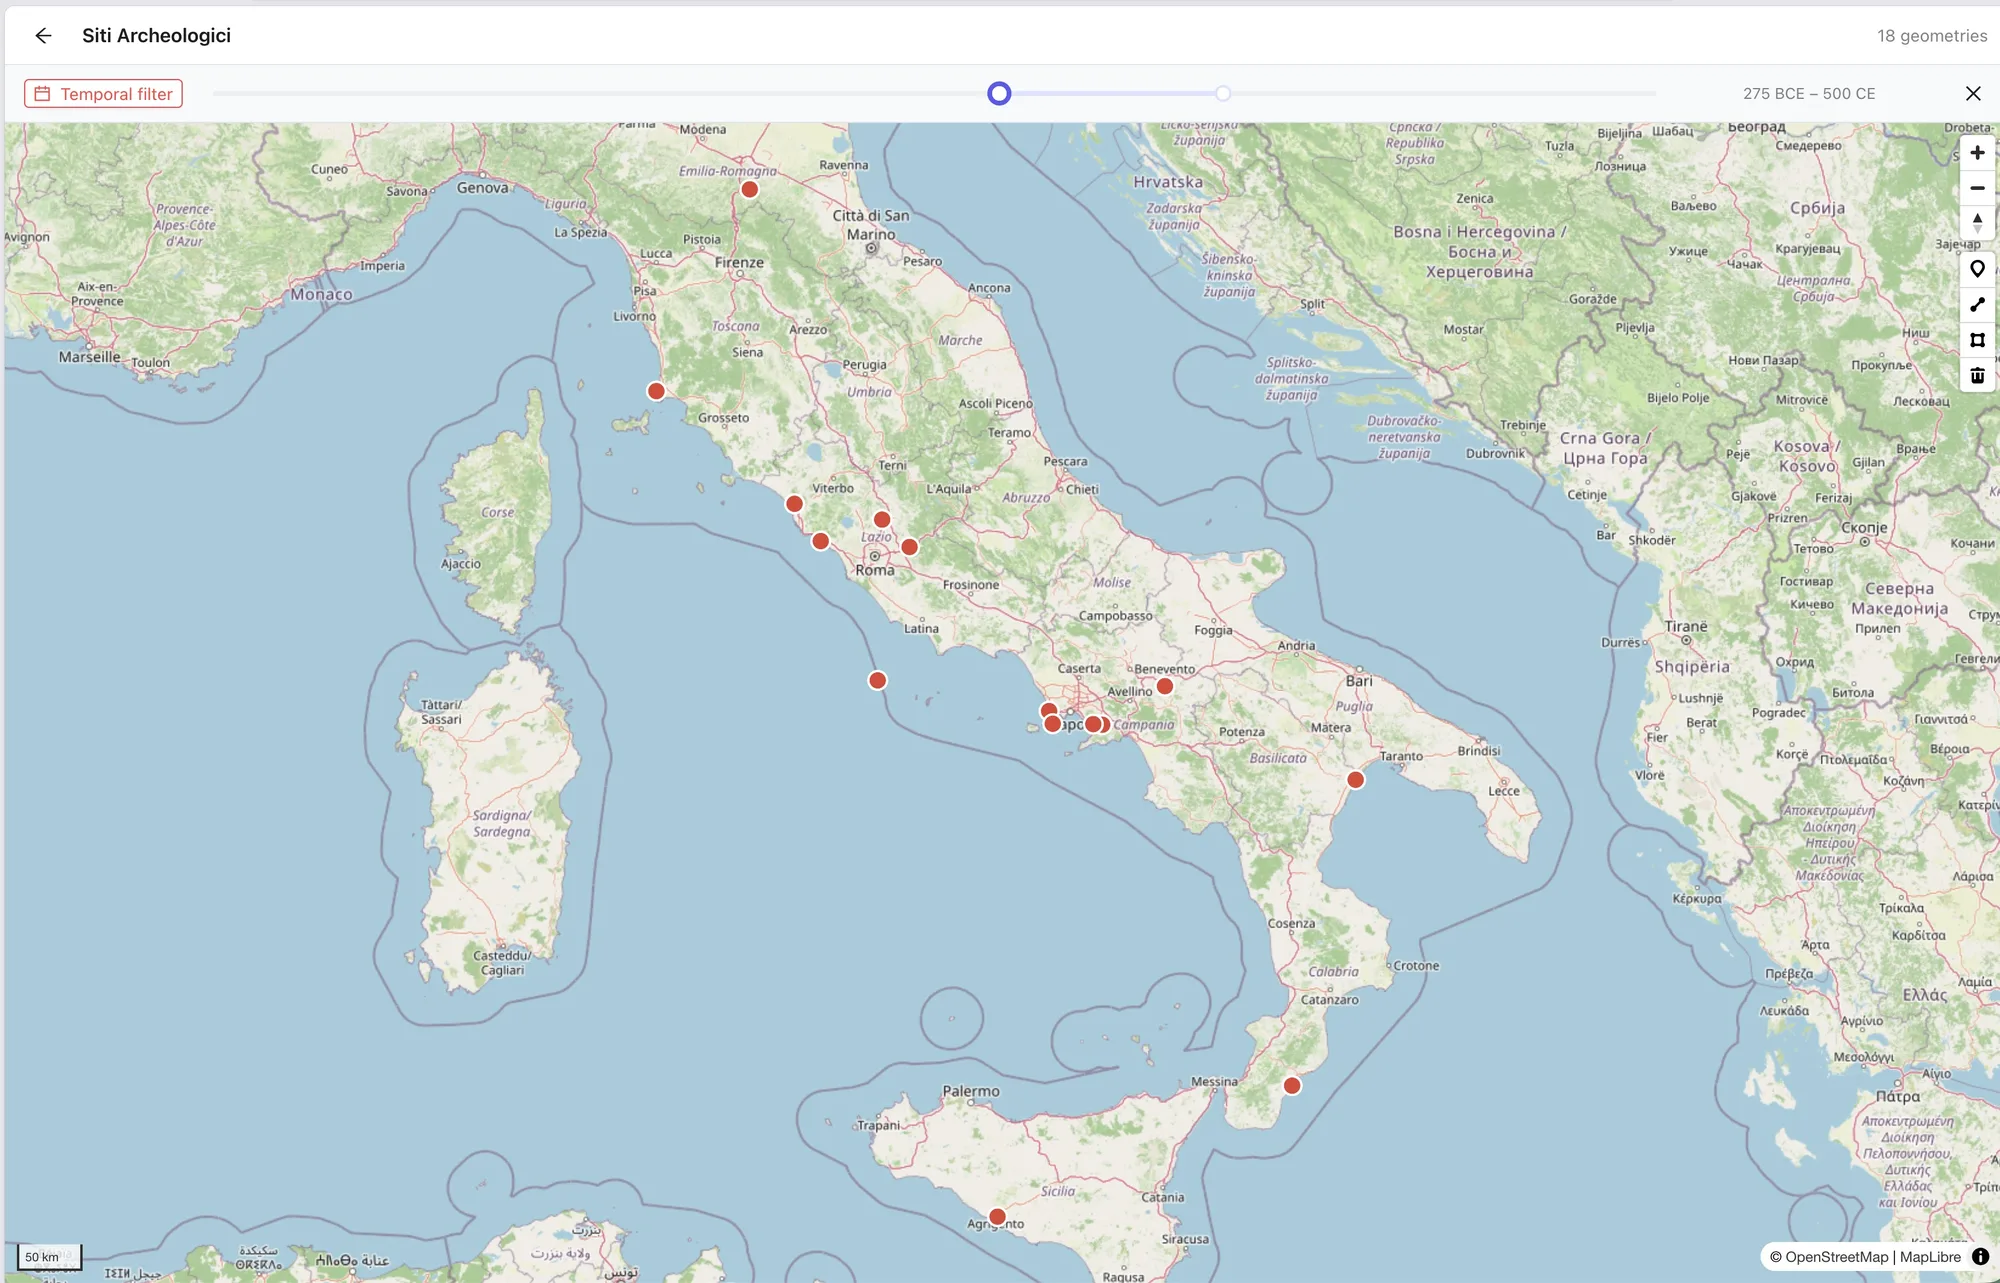
Task: Click the '50 km' scale bar
Action: tap(49, 1257)
